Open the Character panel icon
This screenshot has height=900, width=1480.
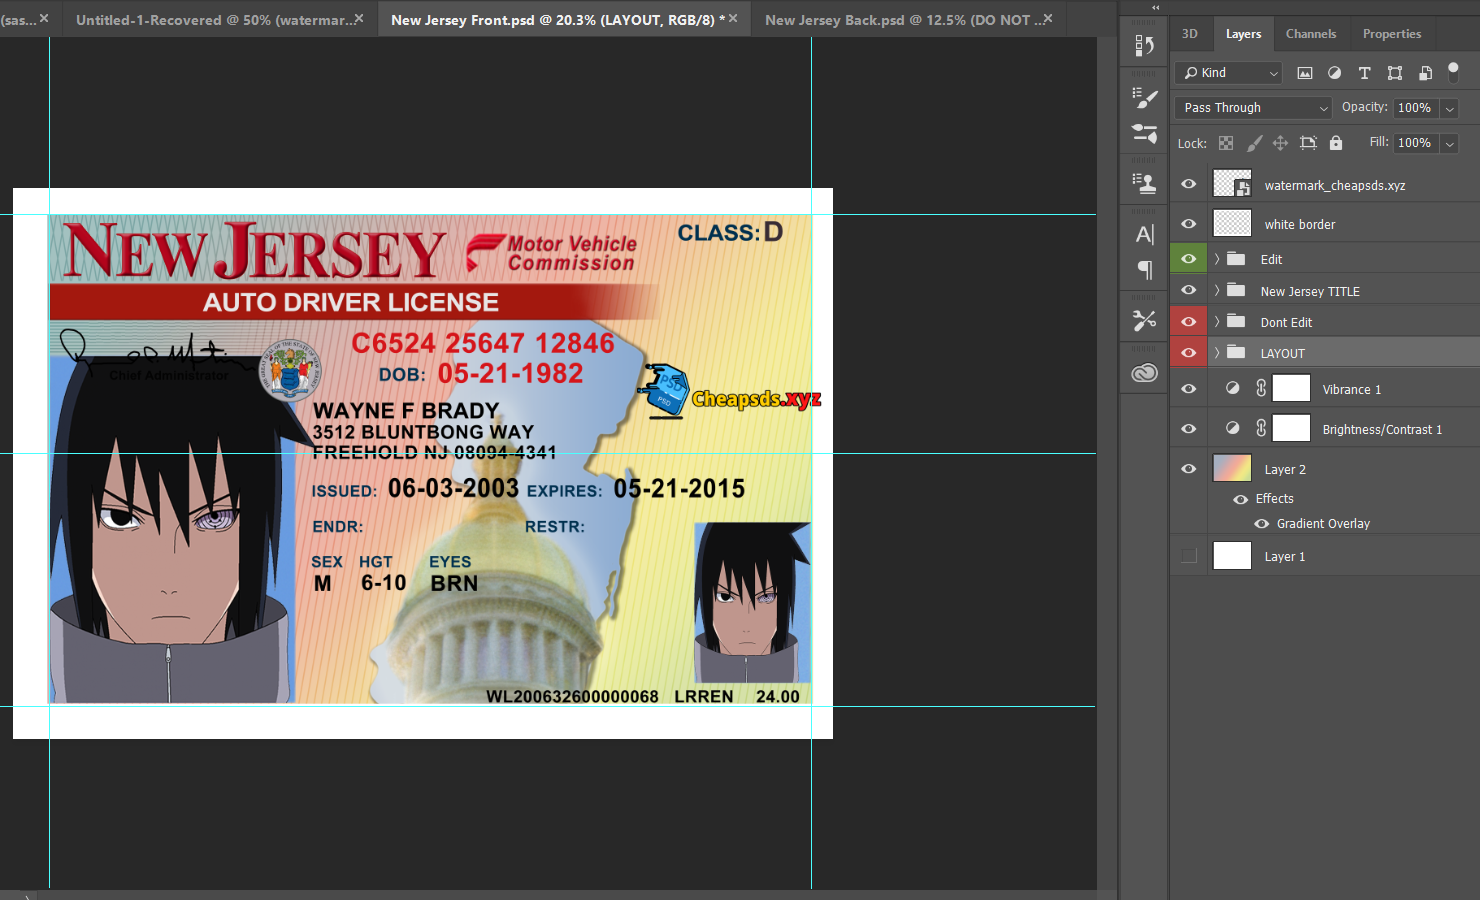(1144, 235)
